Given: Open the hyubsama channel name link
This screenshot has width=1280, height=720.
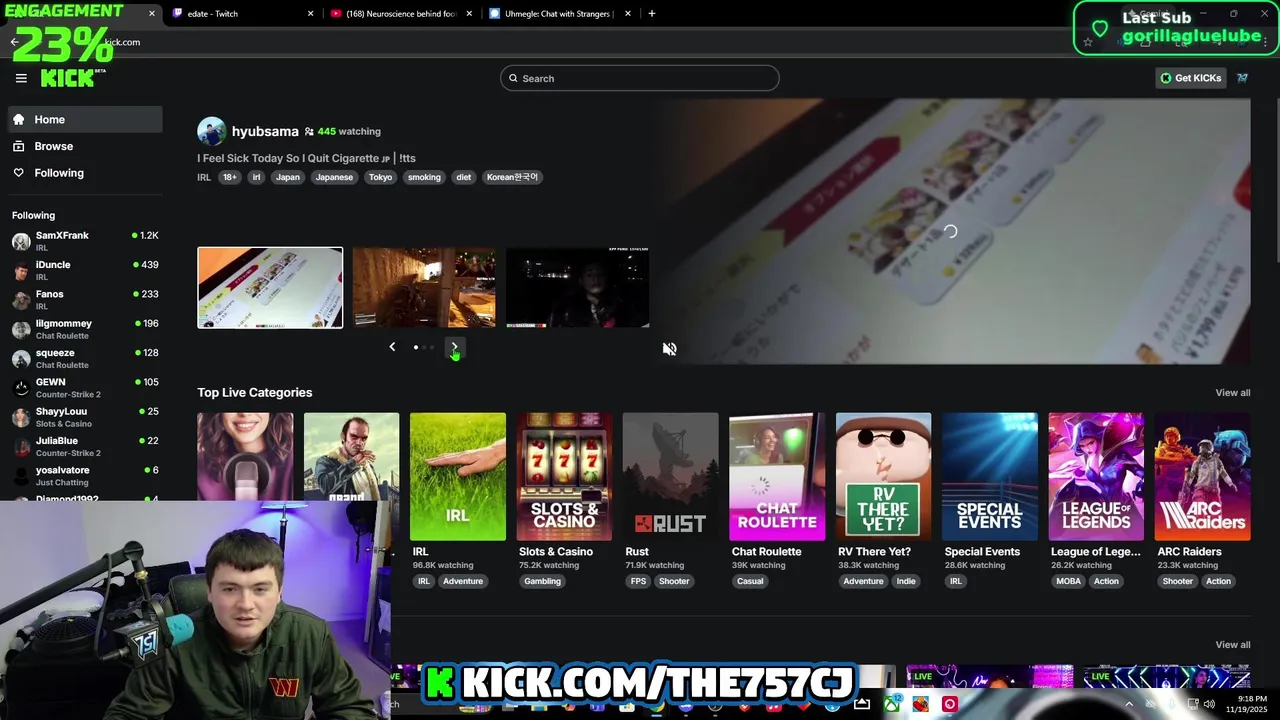Looking at the screenshot, I should click(265, 131).
